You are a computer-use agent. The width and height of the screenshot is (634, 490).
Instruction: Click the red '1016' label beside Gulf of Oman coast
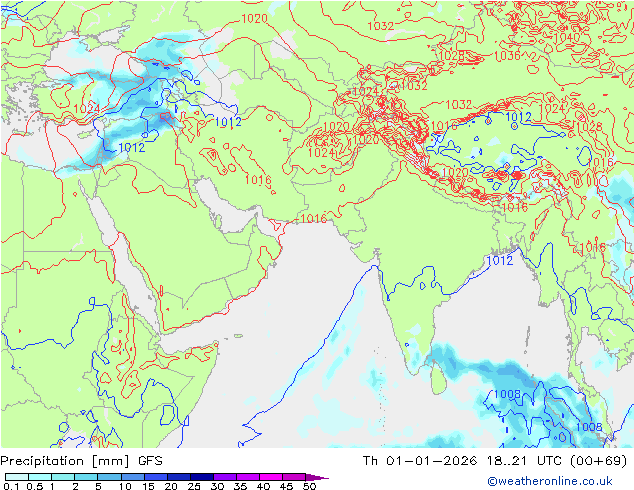(313, 218)
